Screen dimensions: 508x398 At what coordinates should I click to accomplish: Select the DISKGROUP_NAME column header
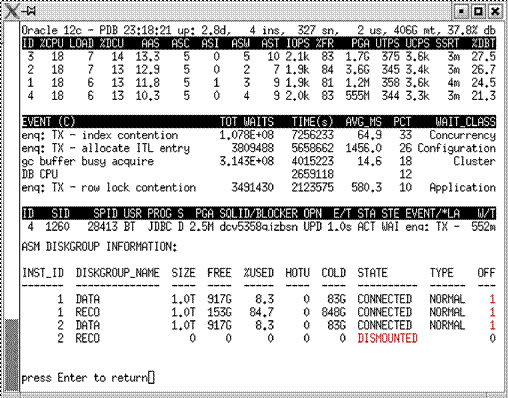tap(117, 273)
